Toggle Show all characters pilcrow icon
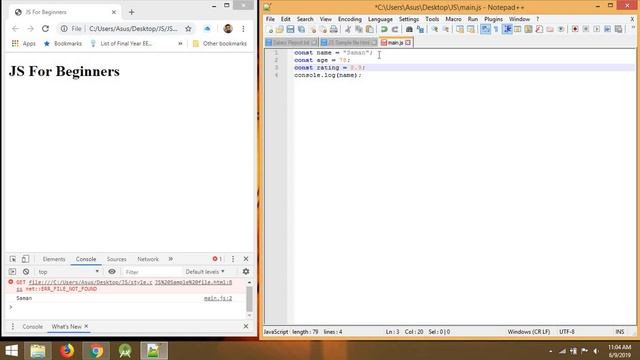The width and height of the screenshot is (640, 360). click(x=496, y=29)
